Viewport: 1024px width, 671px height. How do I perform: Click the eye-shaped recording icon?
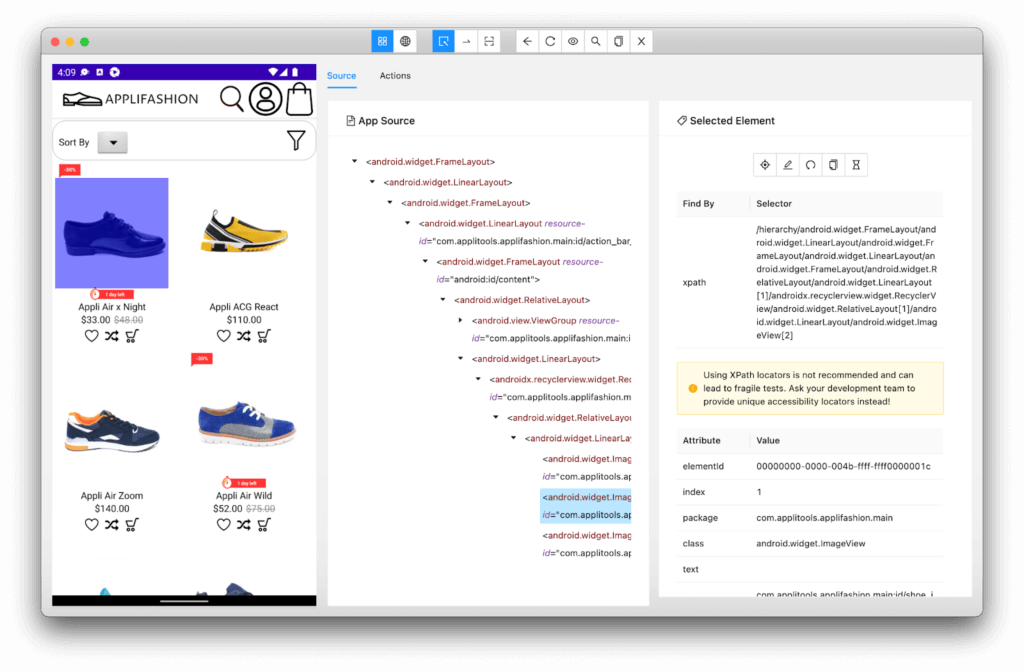pos(573,42)
